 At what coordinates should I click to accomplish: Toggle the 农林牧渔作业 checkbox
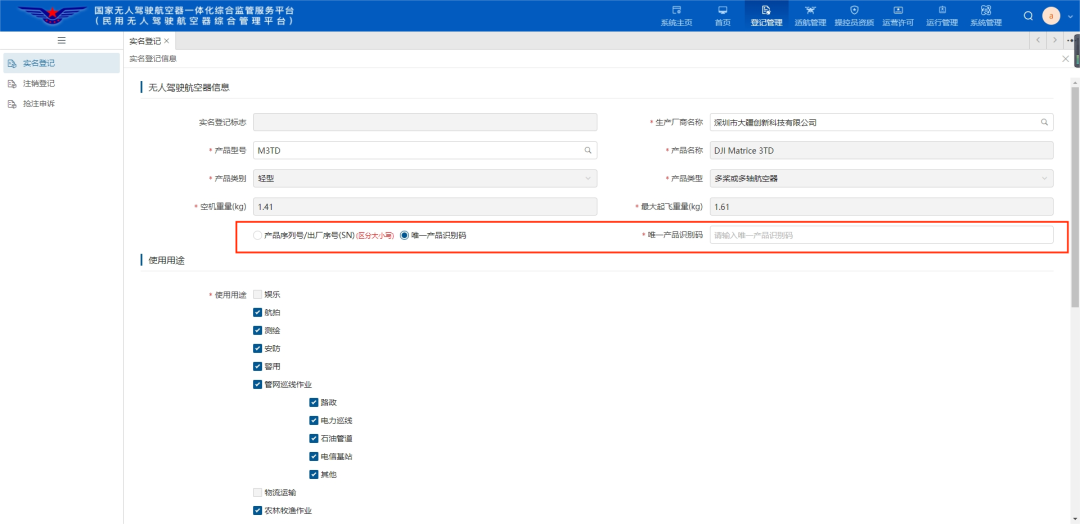pos(258,511)
